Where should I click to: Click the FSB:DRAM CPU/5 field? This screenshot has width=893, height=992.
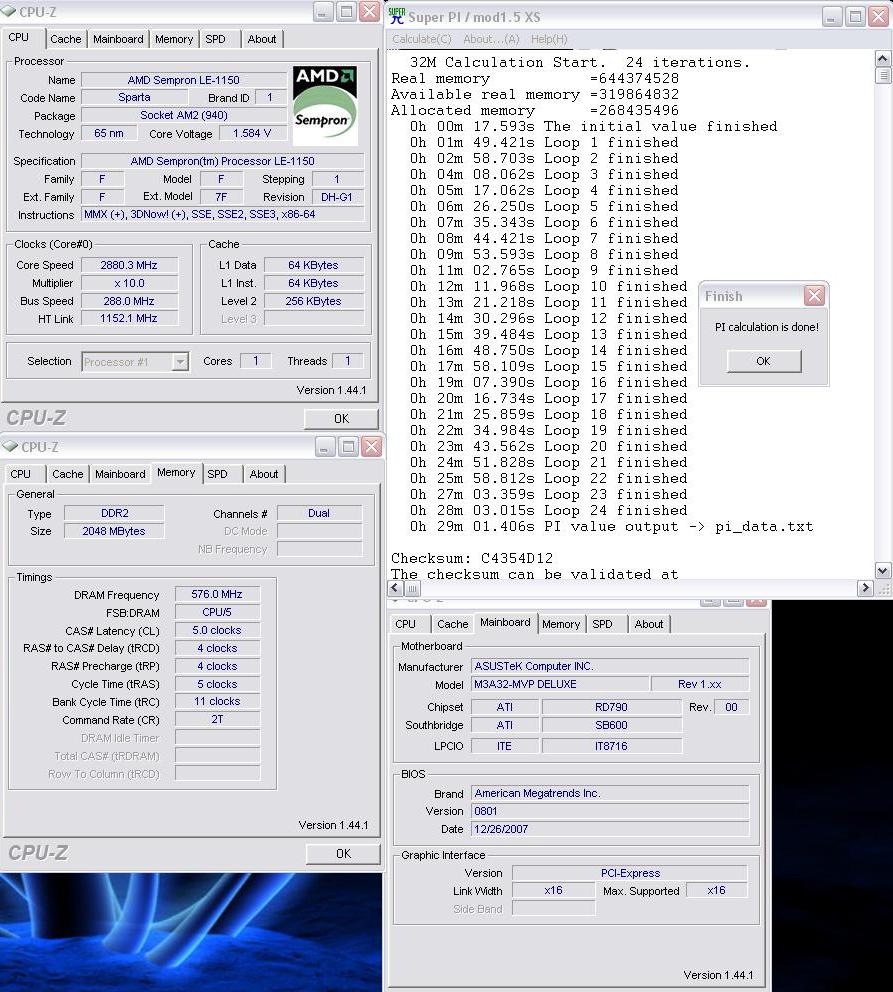(217, 612)
